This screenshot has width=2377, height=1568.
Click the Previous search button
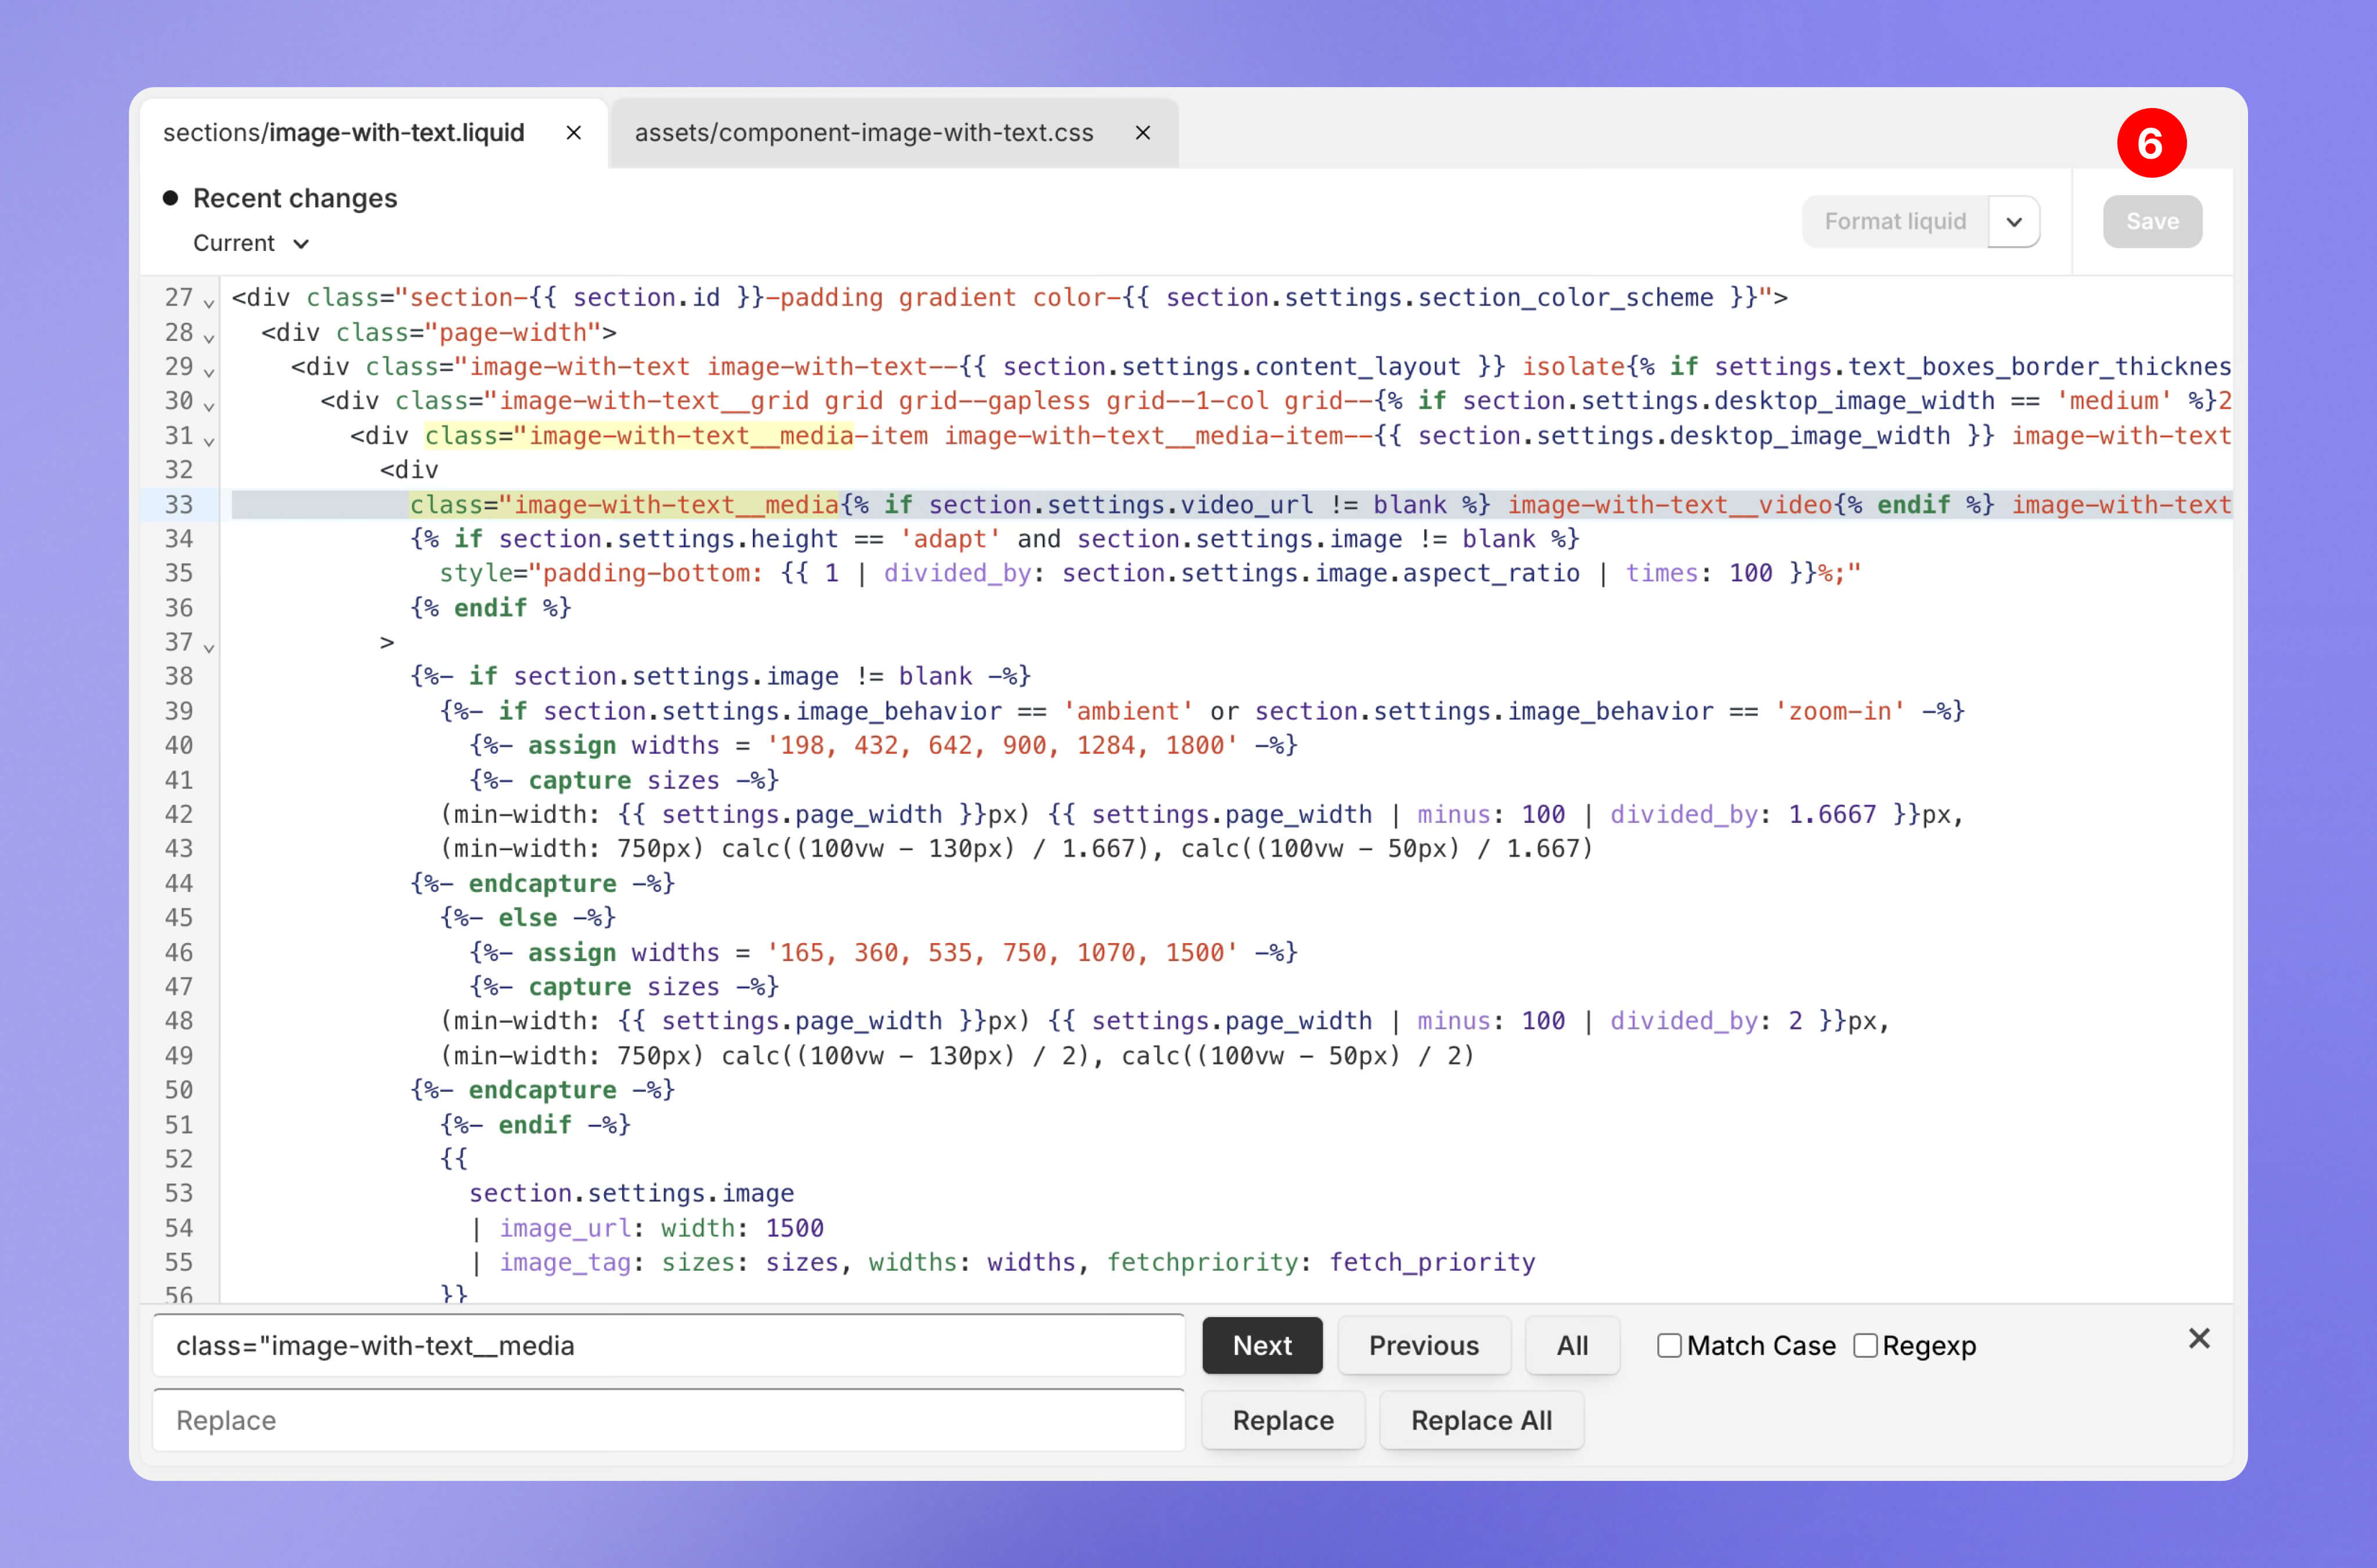click(1423, 1346)
